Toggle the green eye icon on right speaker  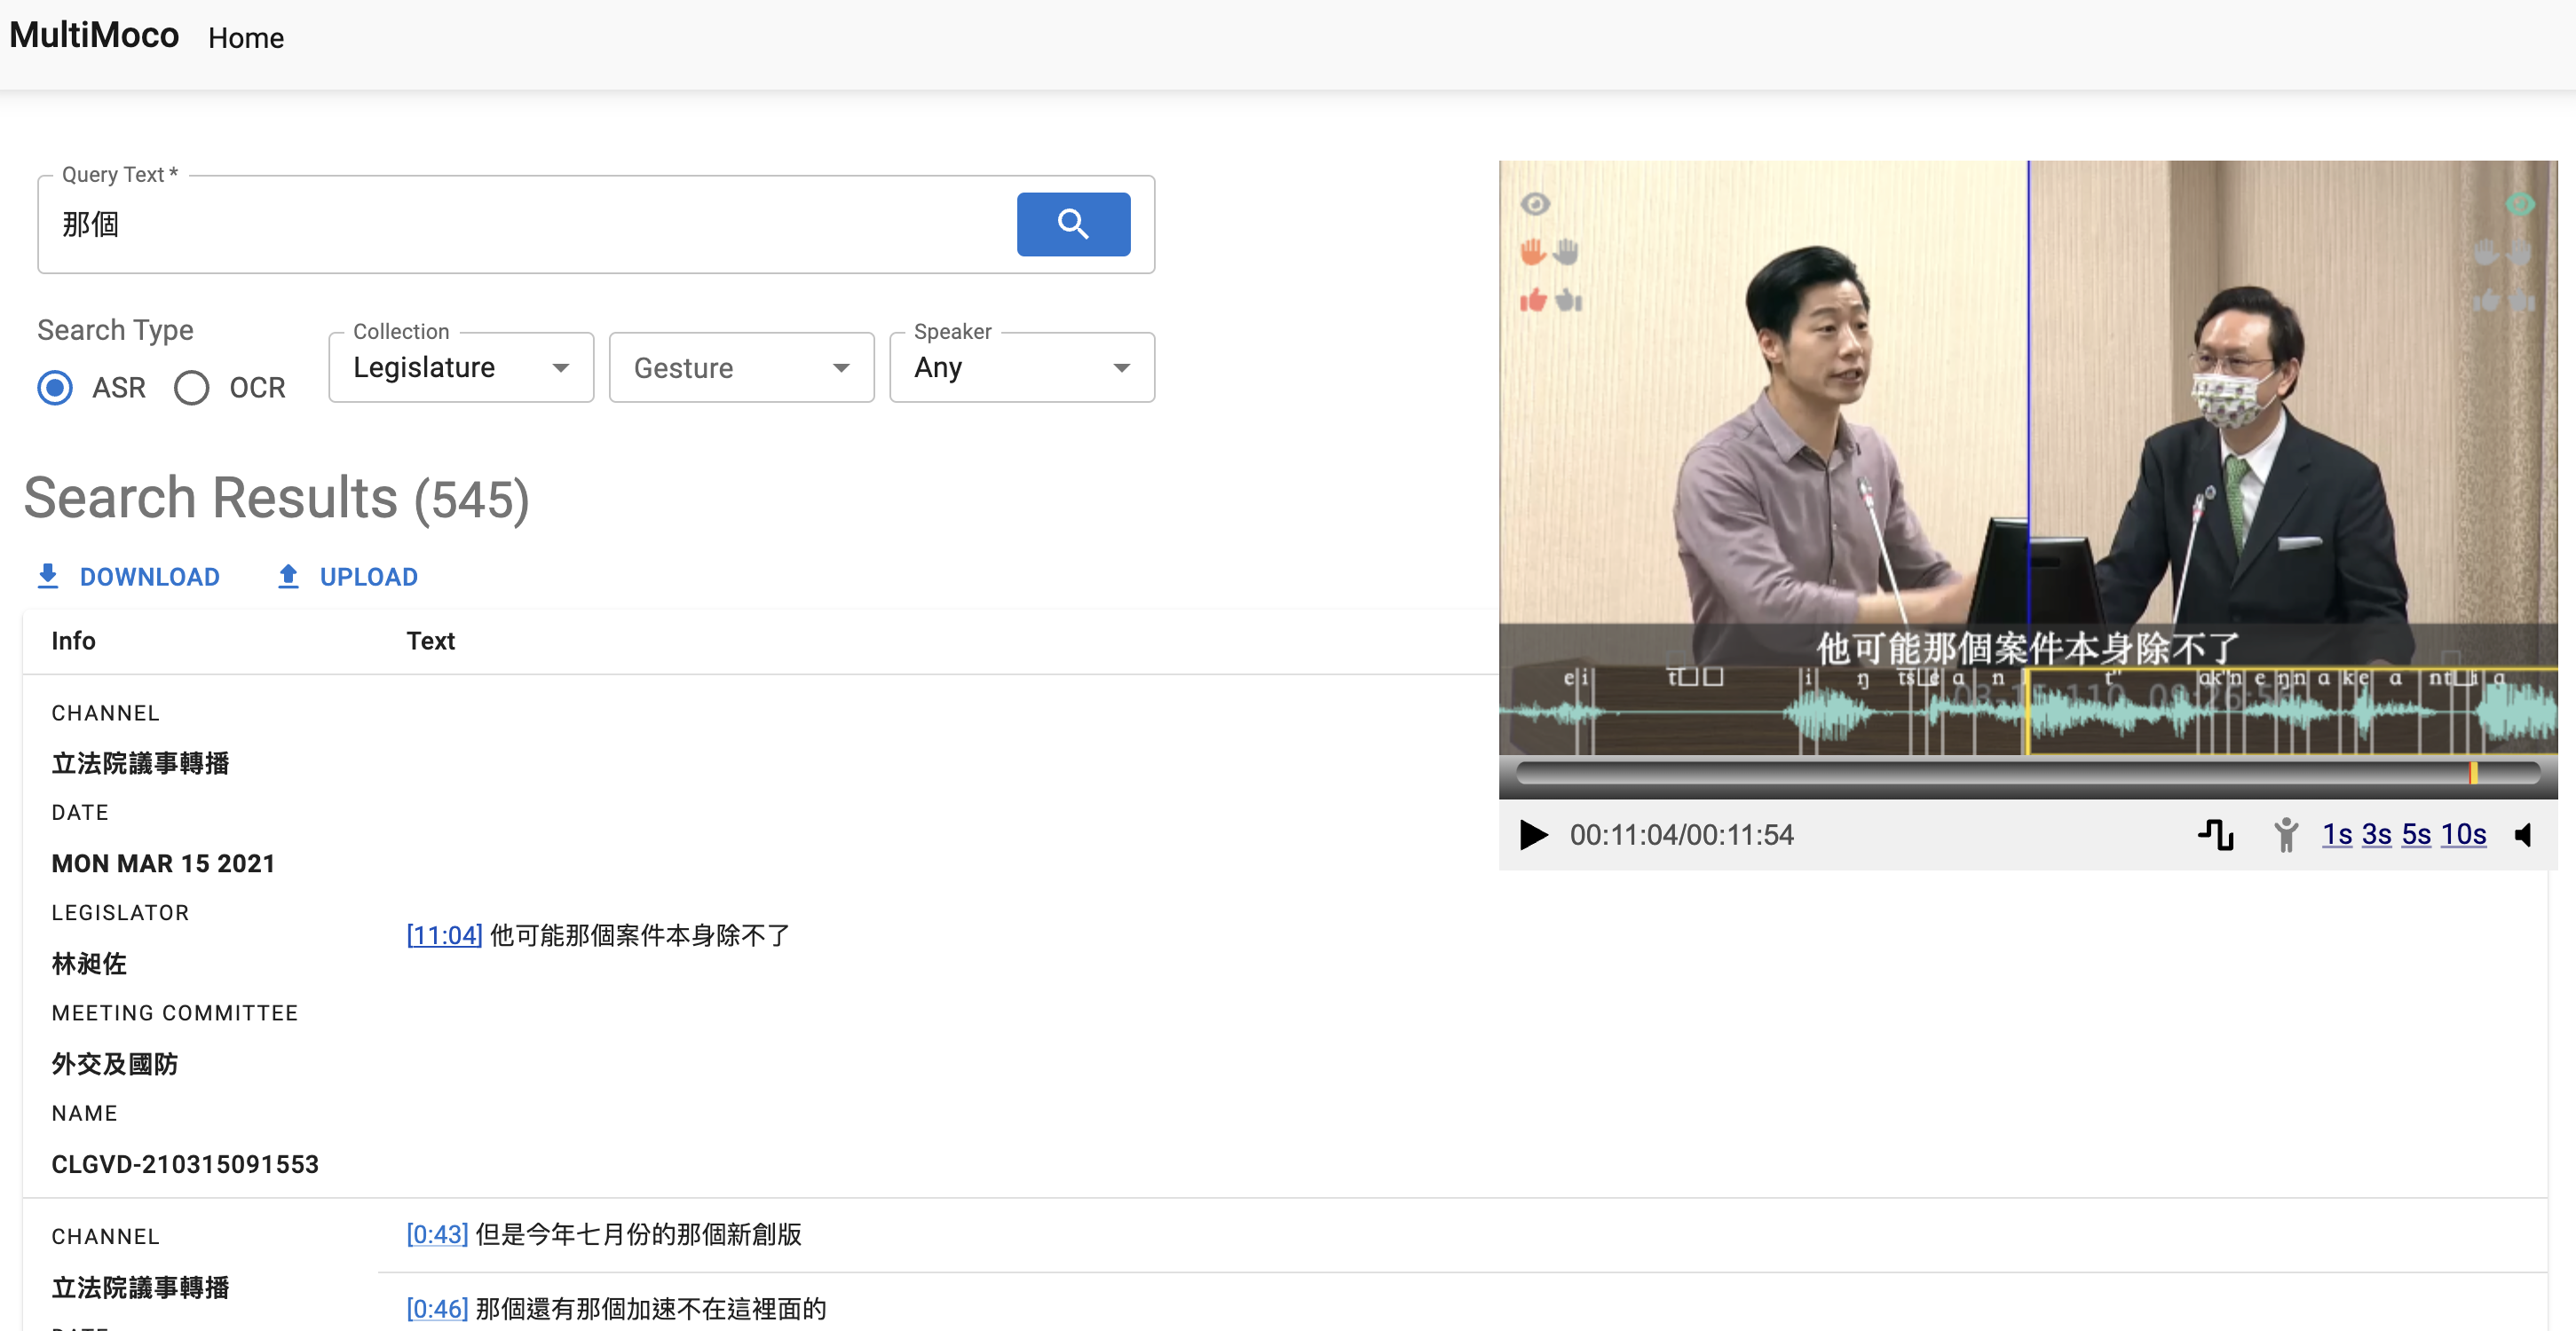pos(2519,204)
